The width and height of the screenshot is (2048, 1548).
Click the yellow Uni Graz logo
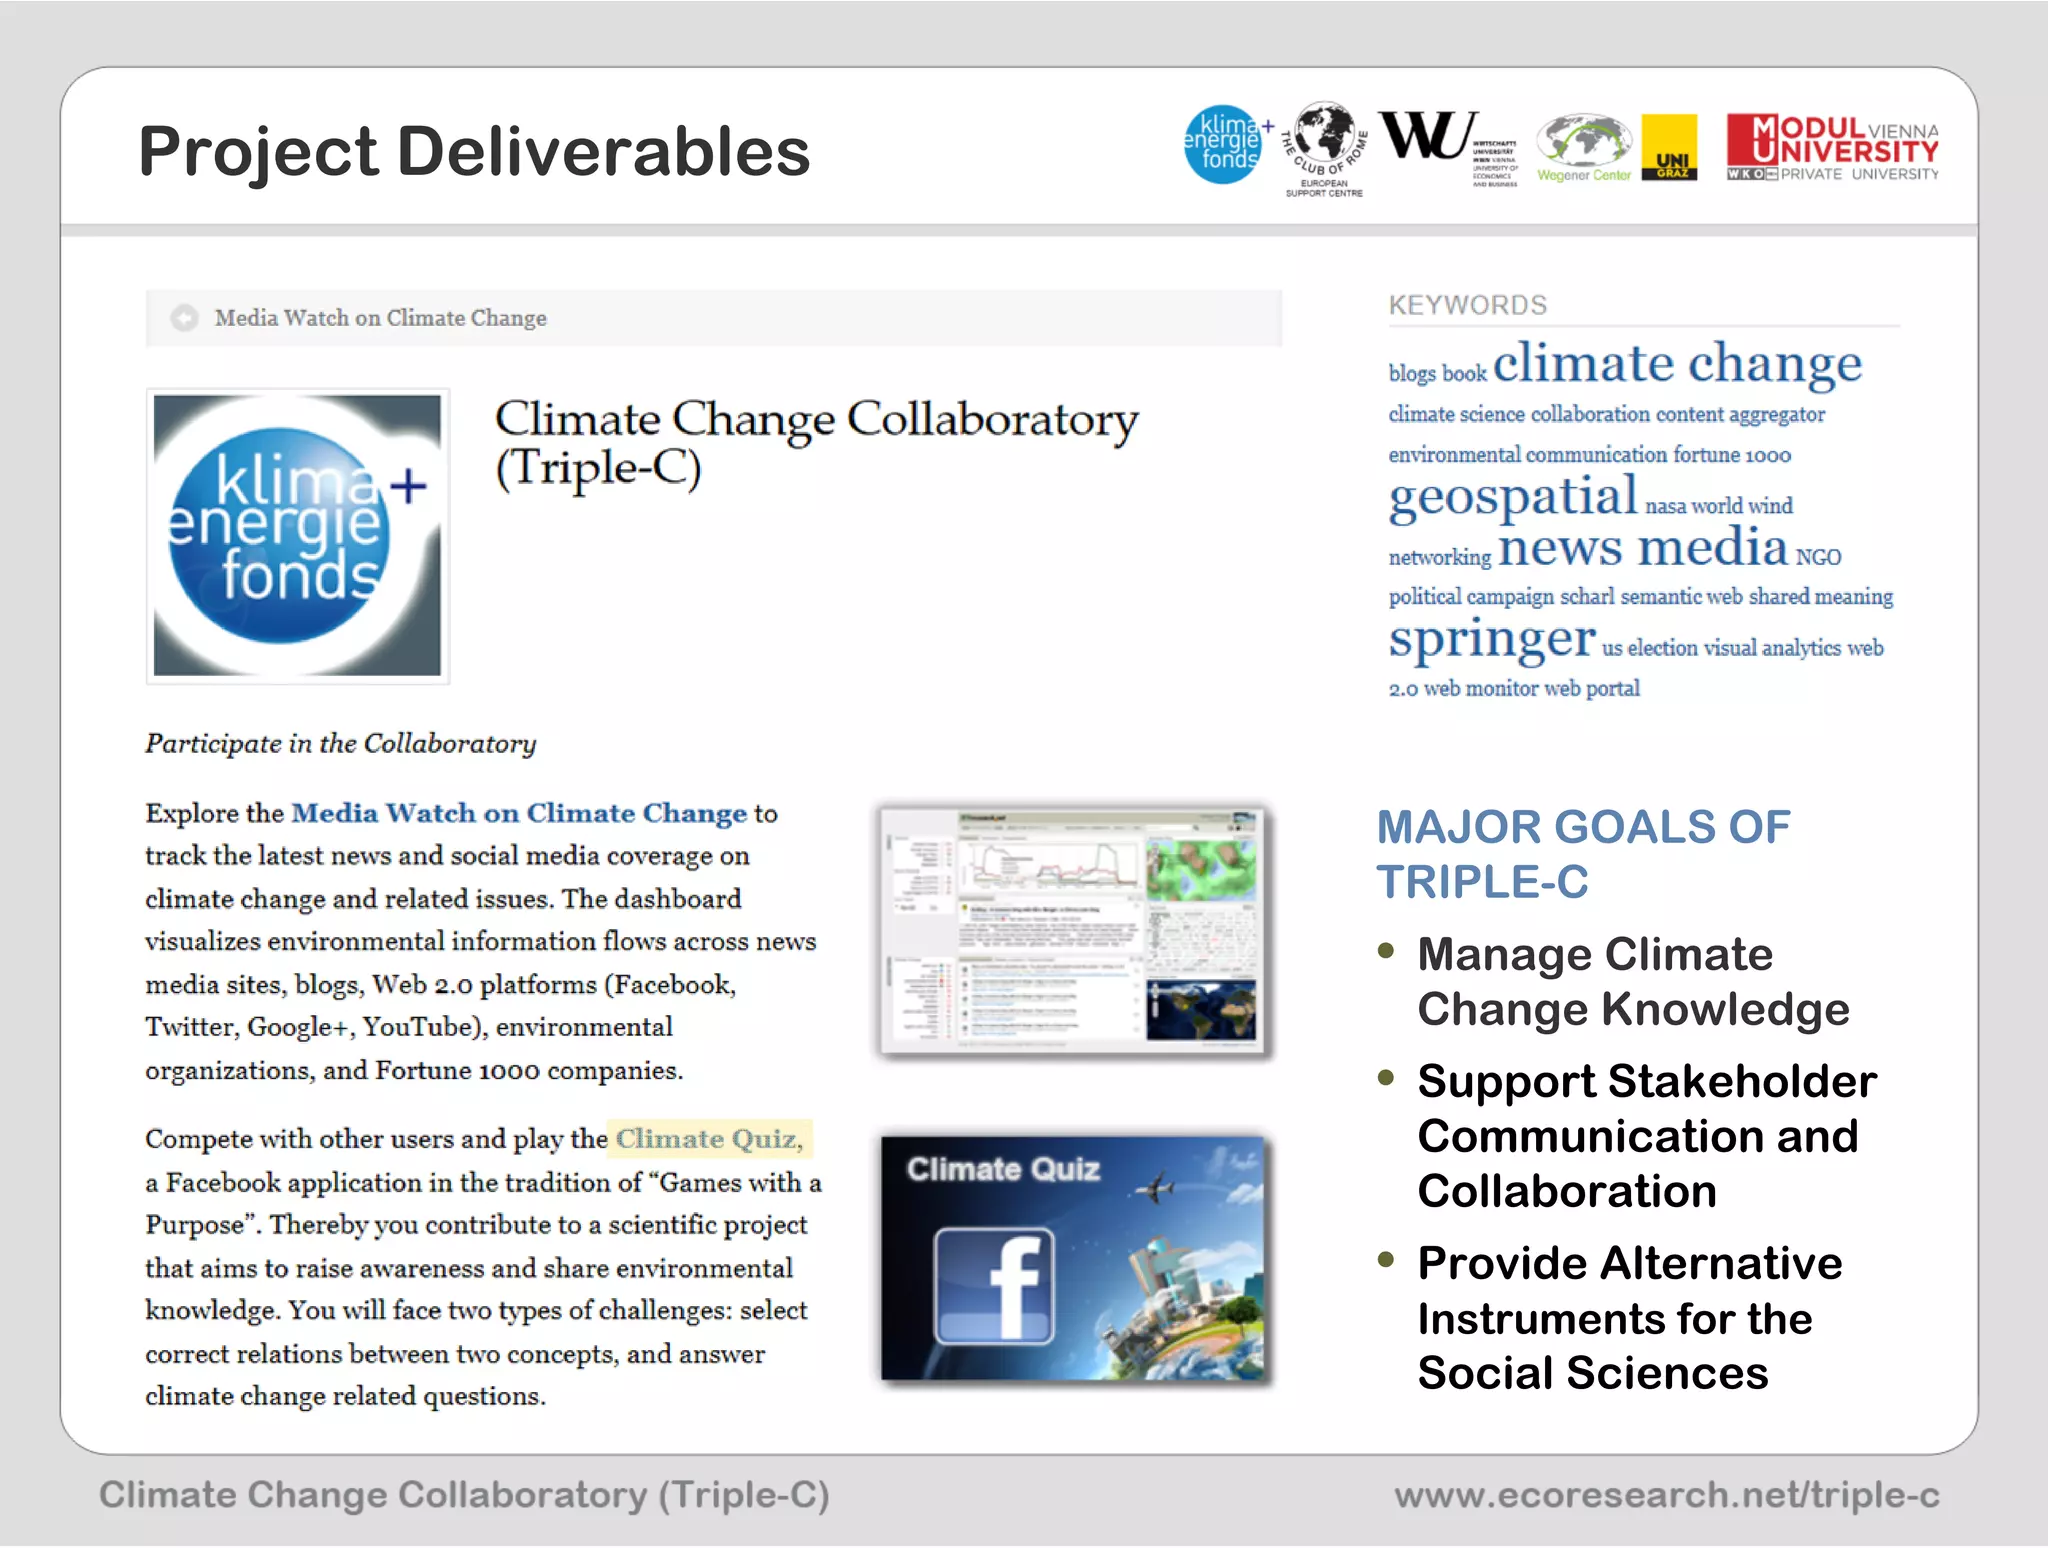(x=1670, y=147)
